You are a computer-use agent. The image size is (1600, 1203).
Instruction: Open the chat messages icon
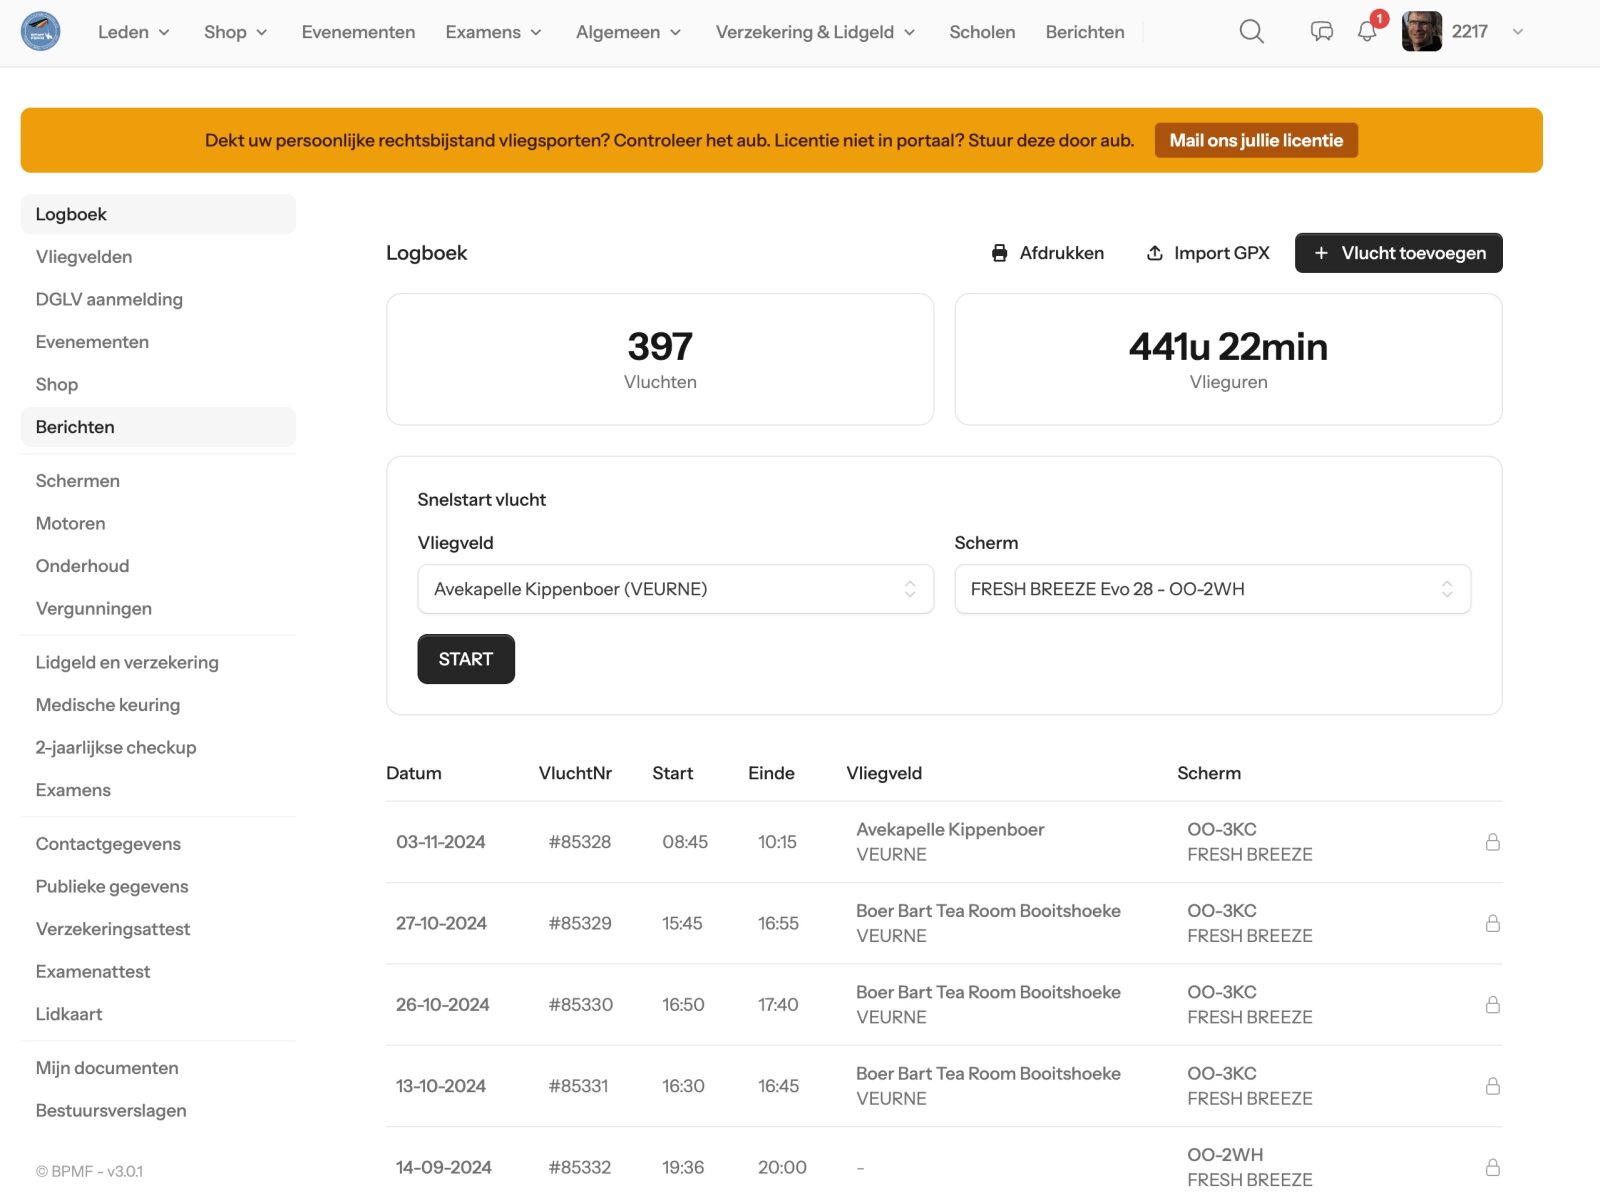[1321, 32]
